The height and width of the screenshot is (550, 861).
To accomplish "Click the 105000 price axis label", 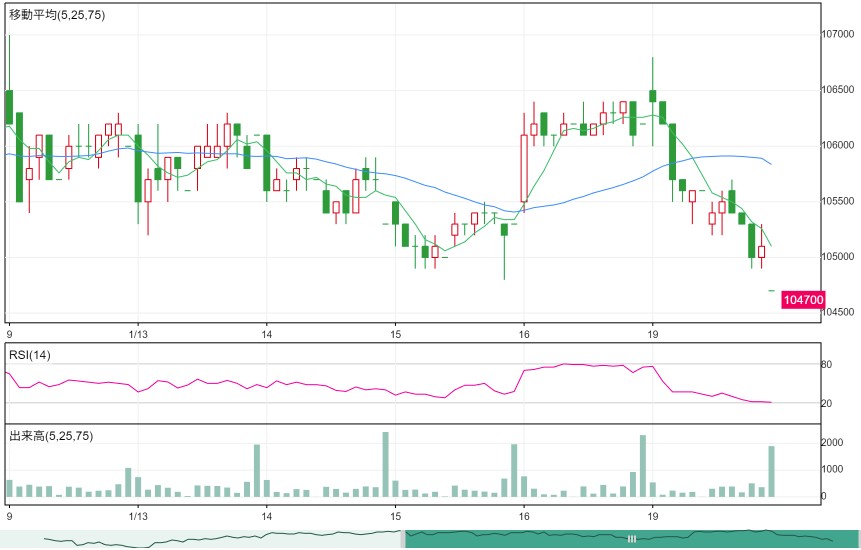I will (838, 256).
